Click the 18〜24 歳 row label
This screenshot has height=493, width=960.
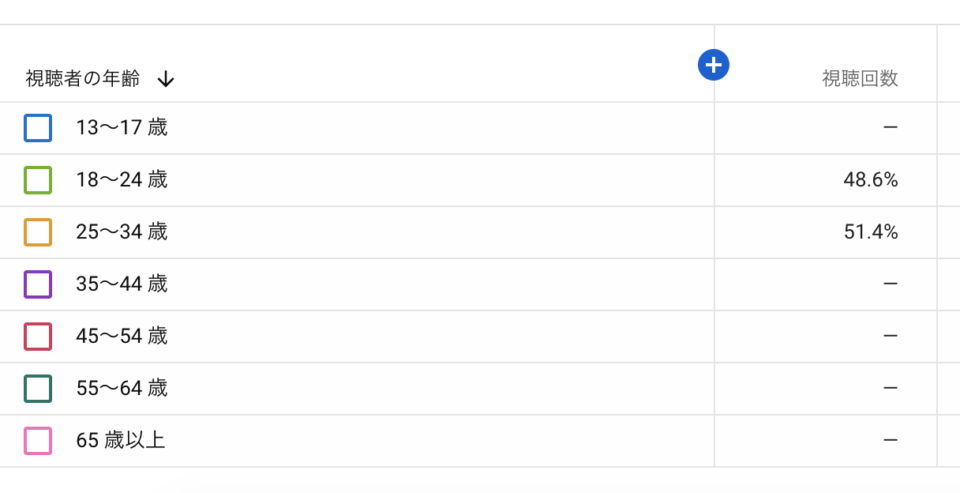(121, 180)
